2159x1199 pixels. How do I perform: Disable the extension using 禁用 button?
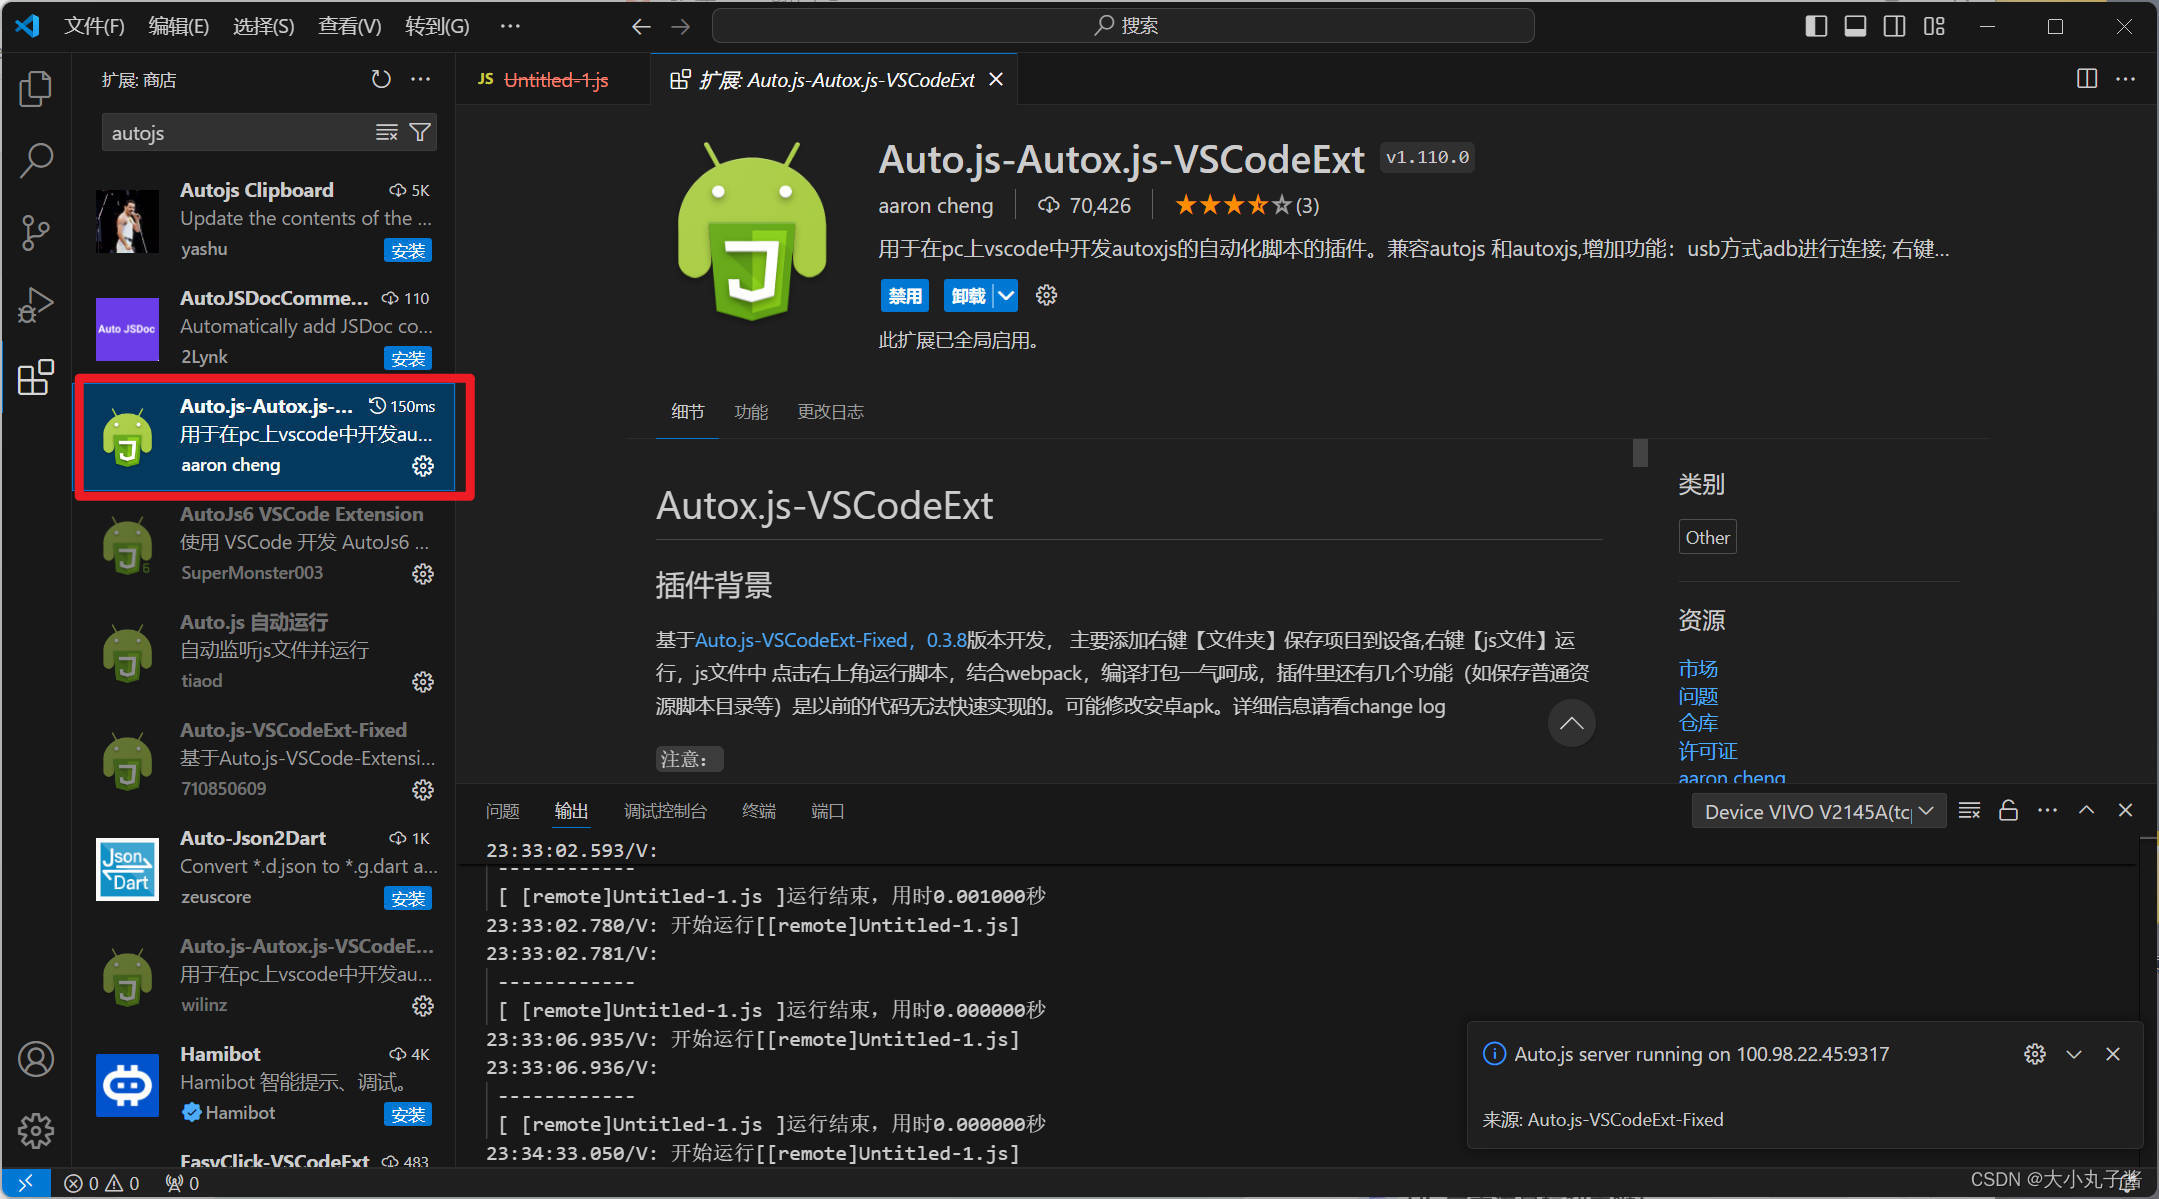tap(903, 295)
